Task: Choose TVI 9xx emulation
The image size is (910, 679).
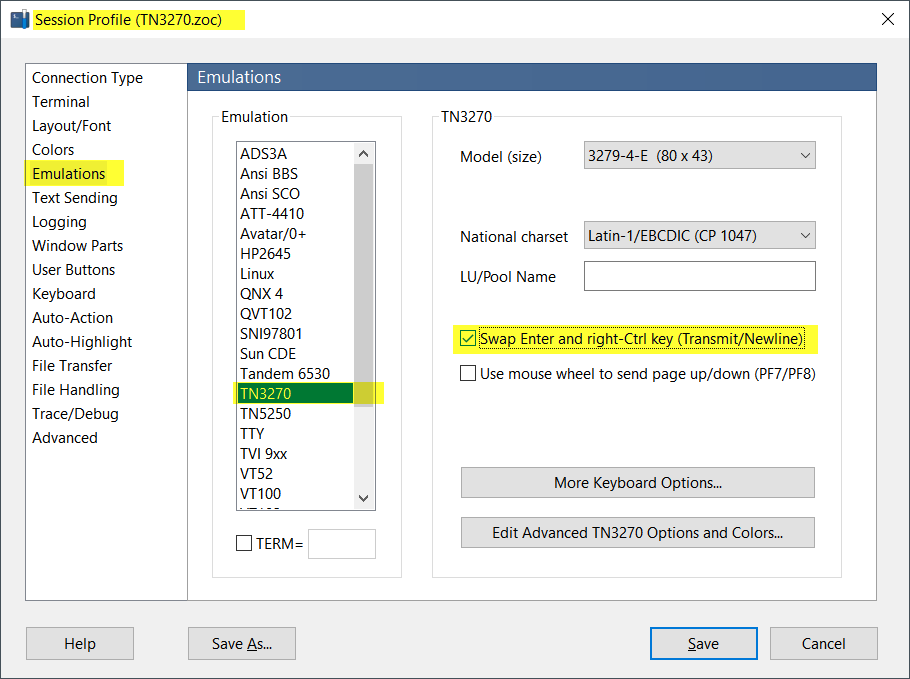Action: (x=295, y=454)
